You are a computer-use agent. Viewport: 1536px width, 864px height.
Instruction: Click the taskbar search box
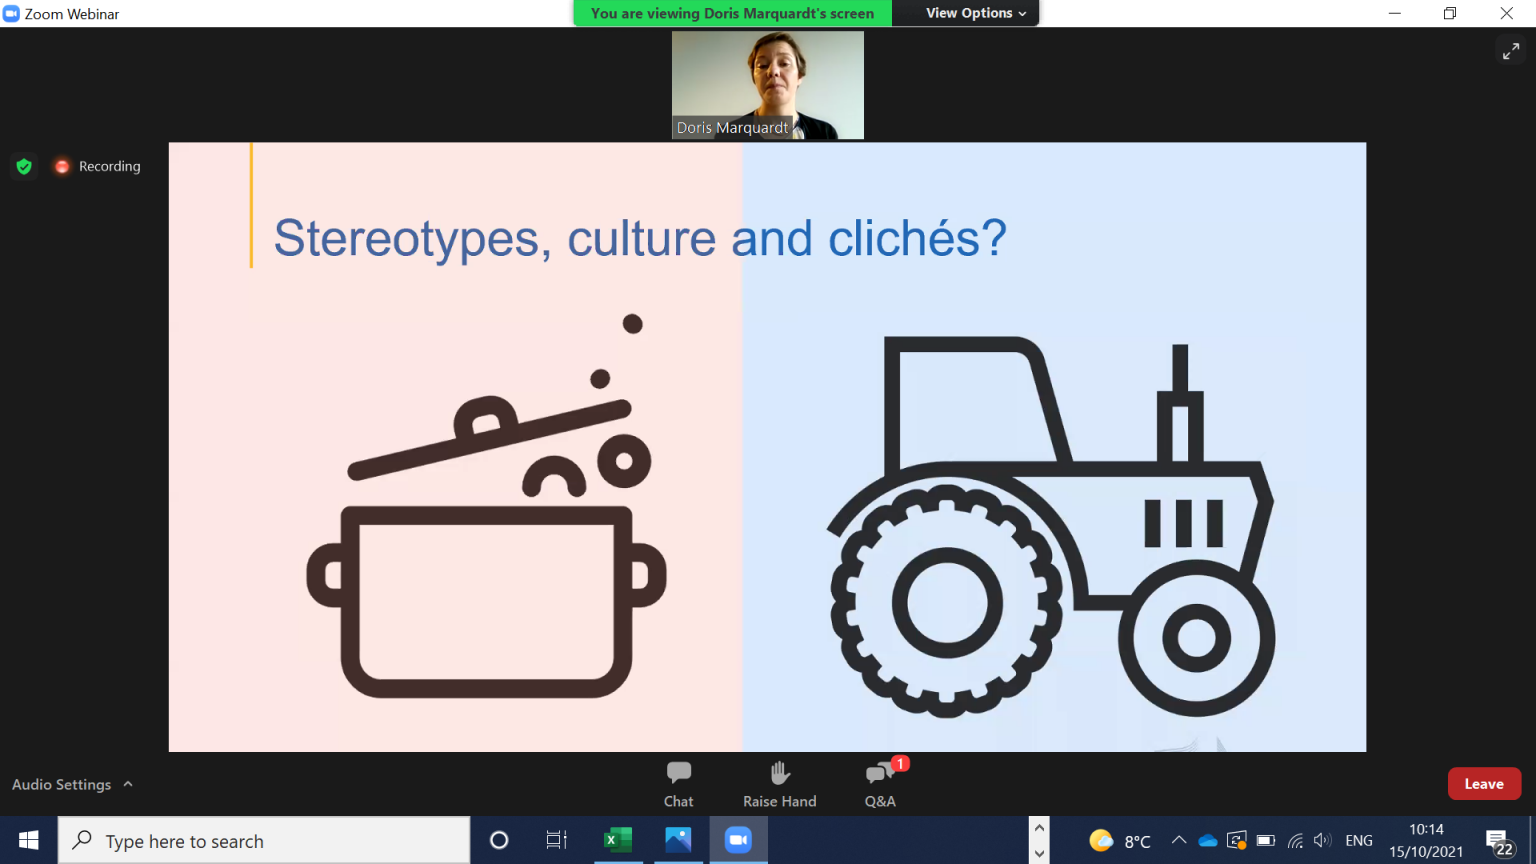point(264,840)
